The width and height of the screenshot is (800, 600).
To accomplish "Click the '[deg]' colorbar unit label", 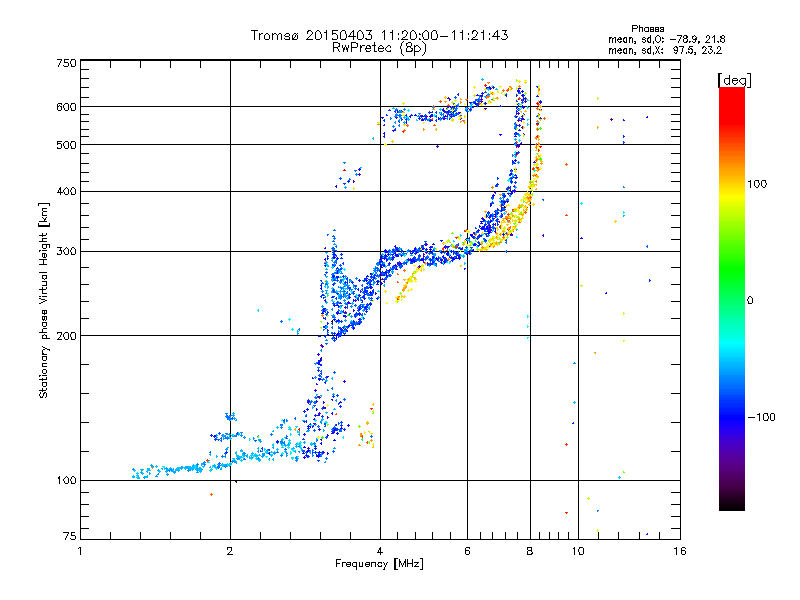I will 734,80.
